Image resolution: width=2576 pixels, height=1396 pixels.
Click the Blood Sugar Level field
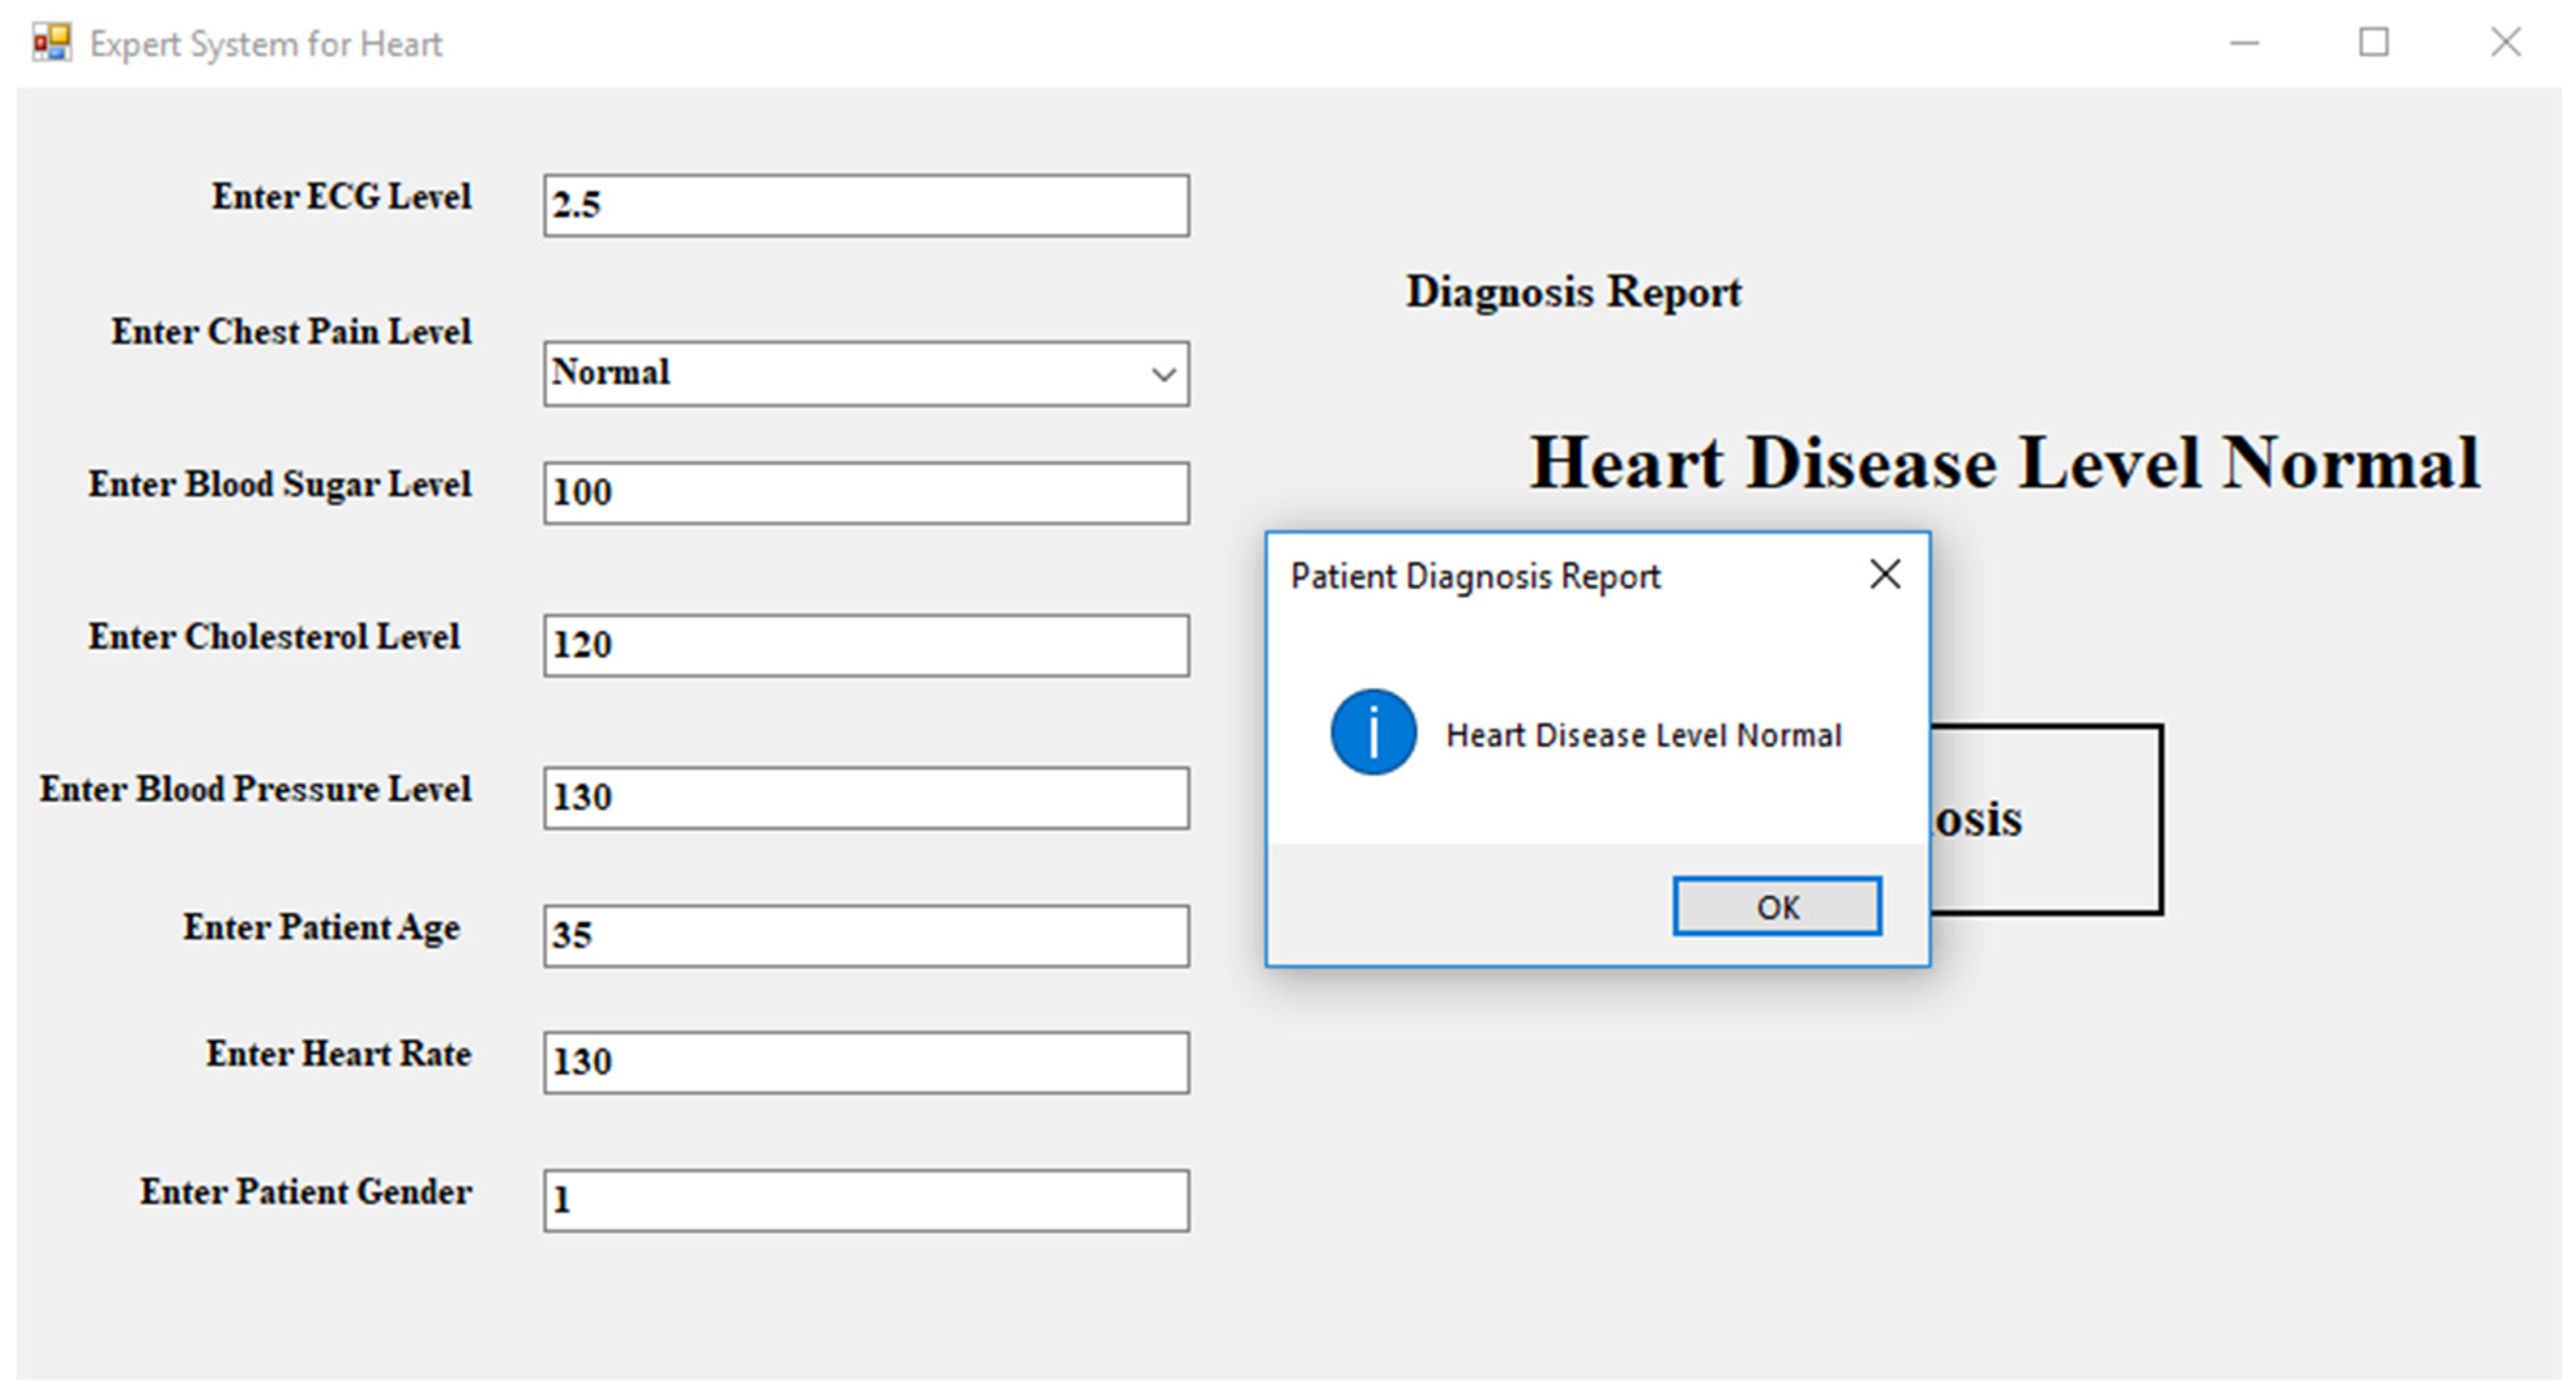[866, 493]
